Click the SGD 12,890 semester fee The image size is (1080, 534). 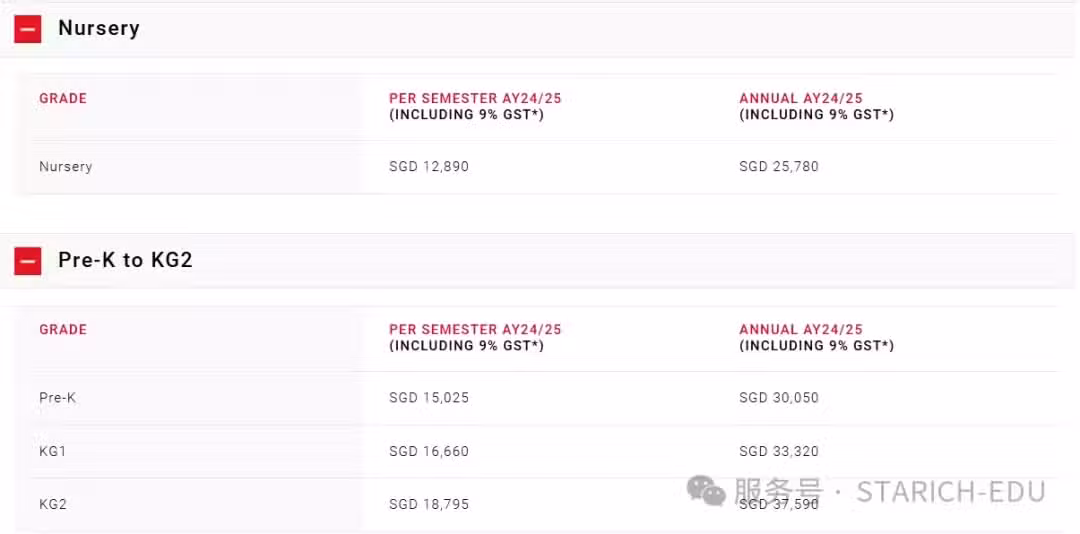tap(429, 167)
